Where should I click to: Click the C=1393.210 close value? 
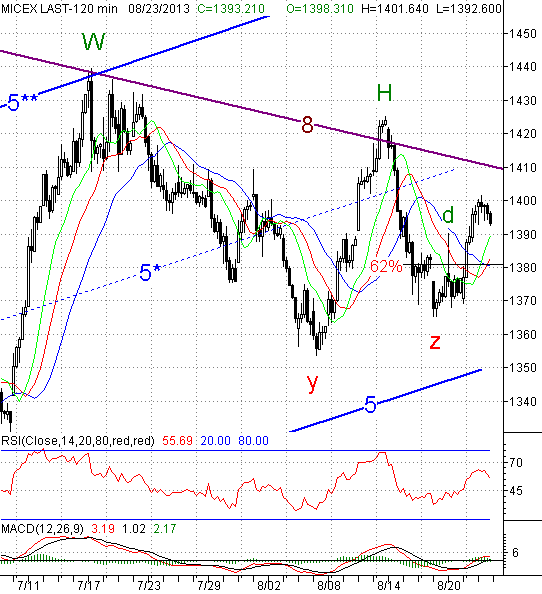[231, 8]
